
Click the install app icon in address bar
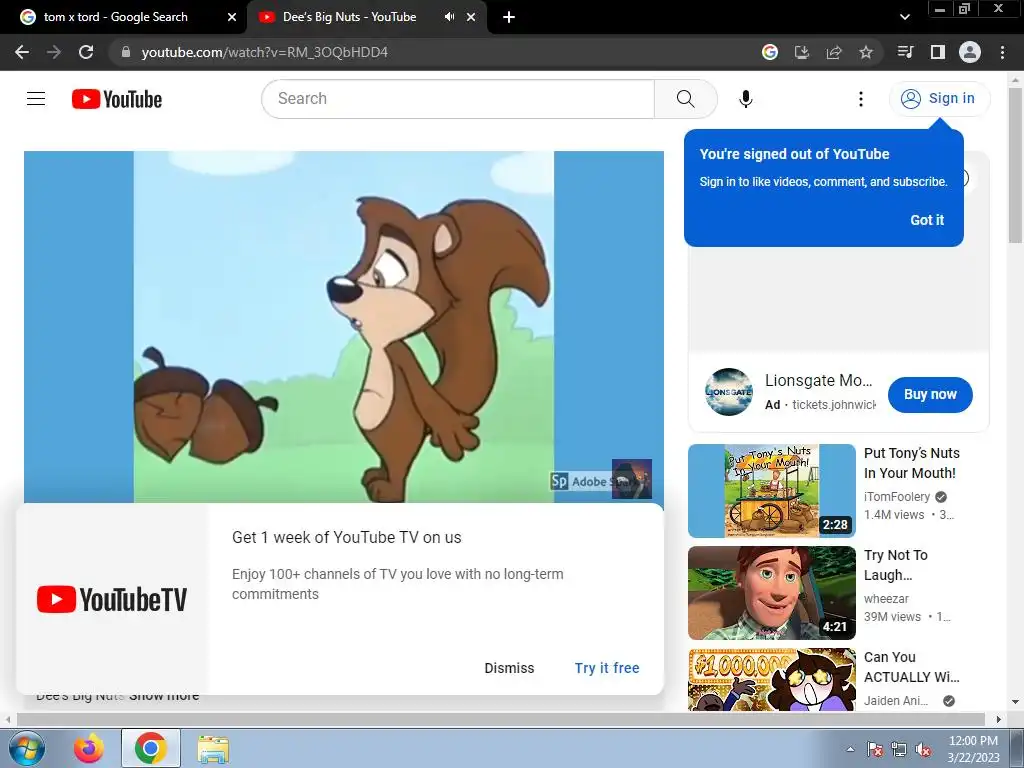(x=802, y=52)
